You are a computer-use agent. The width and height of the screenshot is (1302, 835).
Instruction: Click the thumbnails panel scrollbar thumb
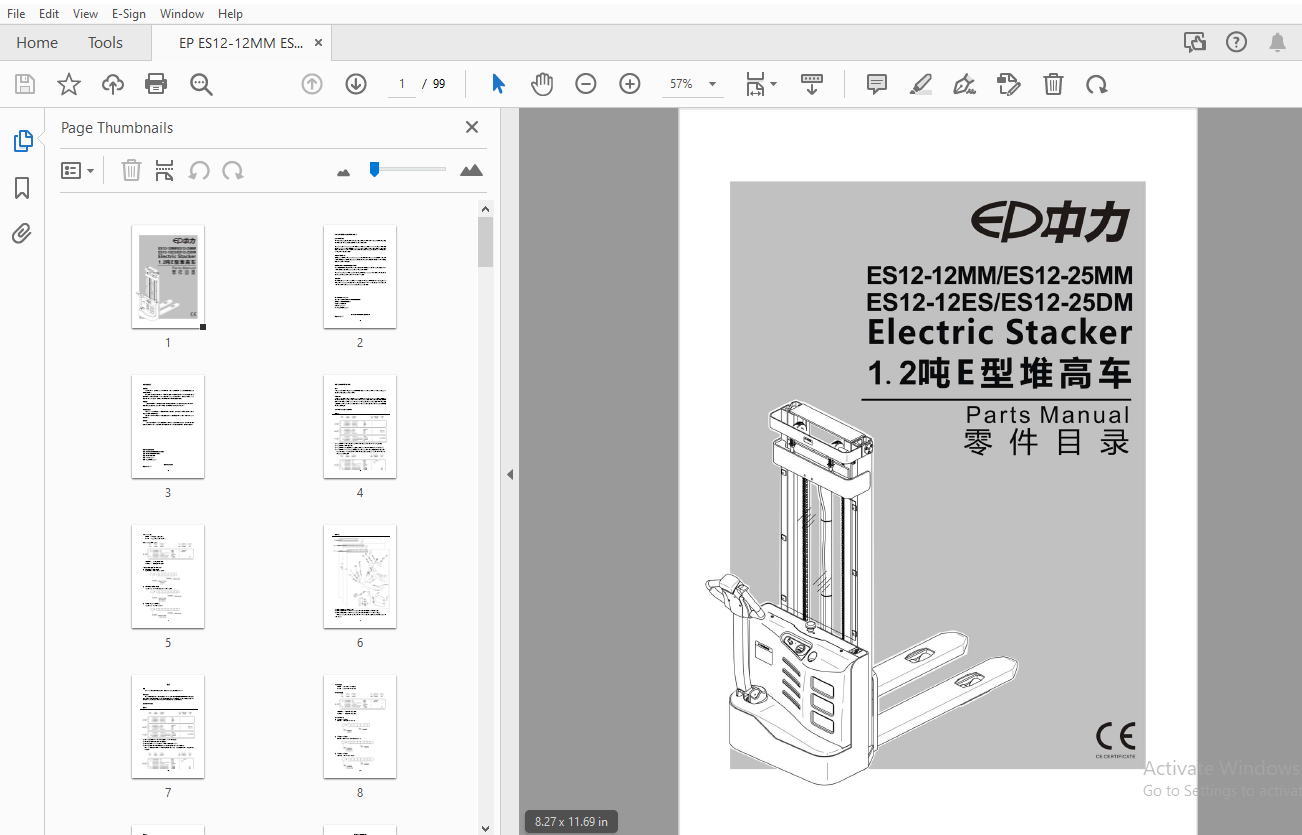485,242
